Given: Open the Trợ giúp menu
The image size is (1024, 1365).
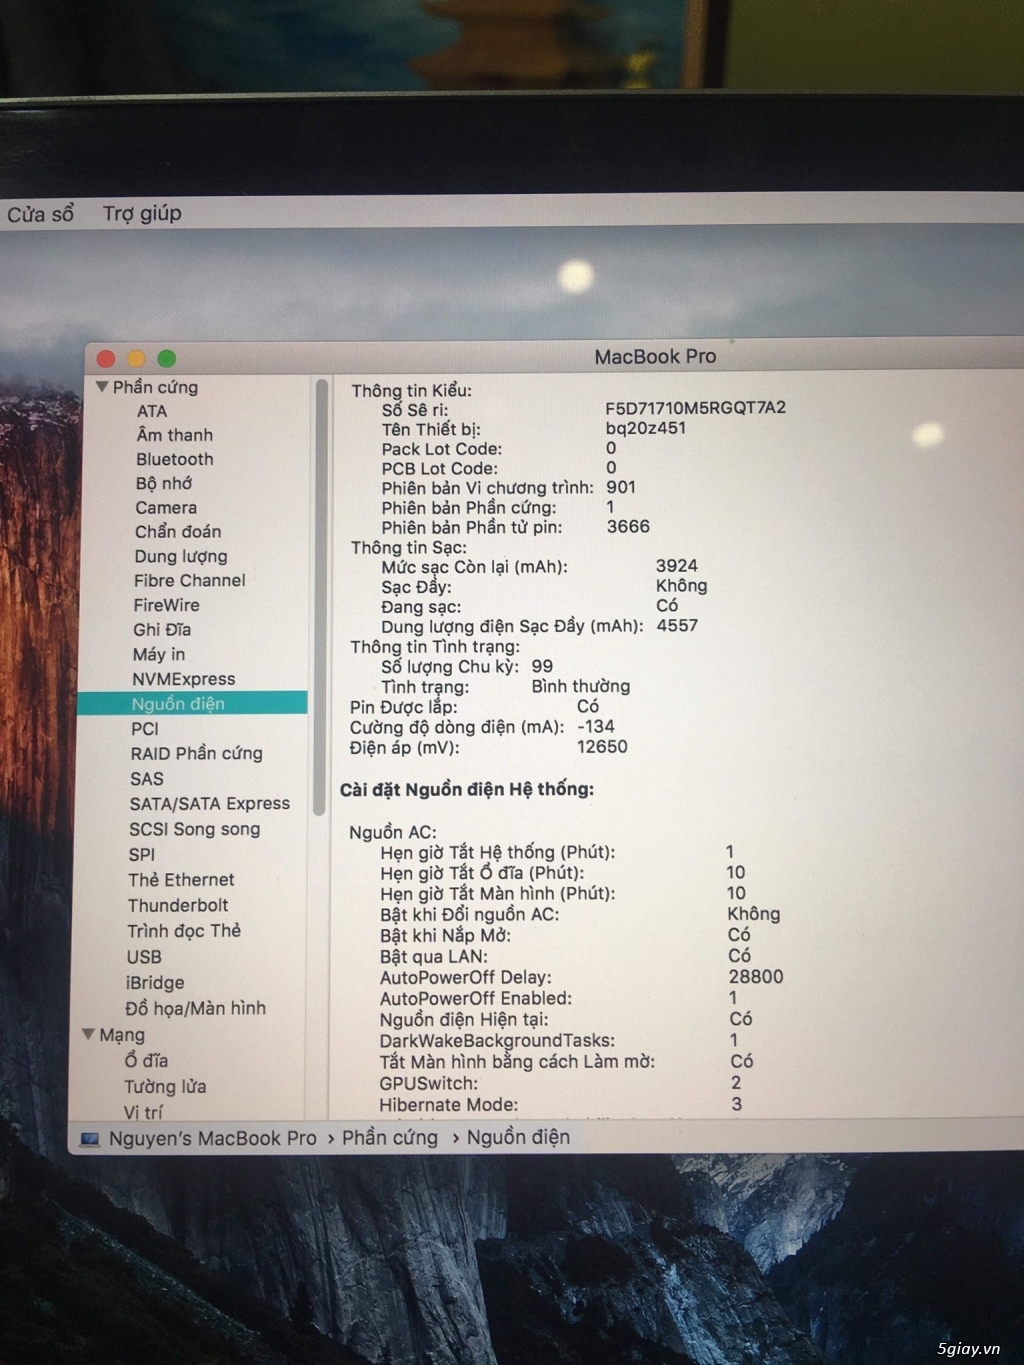Looking at the screenshot, I should 142,213.
